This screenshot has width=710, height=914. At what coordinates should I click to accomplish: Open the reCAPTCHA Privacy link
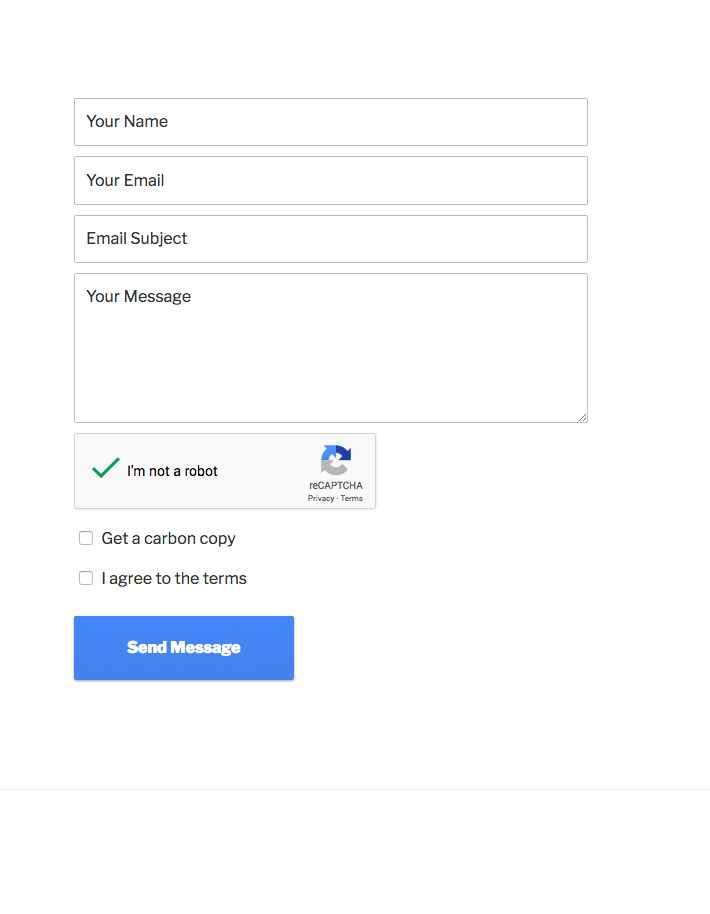click(320, 498)
